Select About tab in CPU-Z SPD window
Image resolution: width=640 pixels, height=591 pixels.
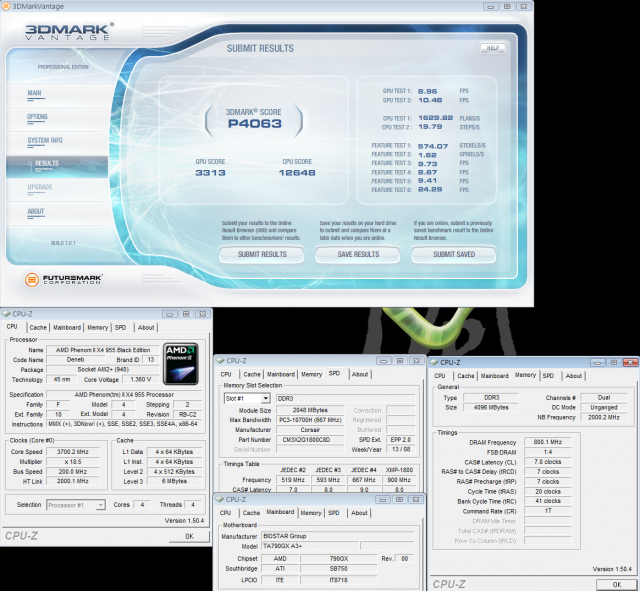click(x=360, y=374)
